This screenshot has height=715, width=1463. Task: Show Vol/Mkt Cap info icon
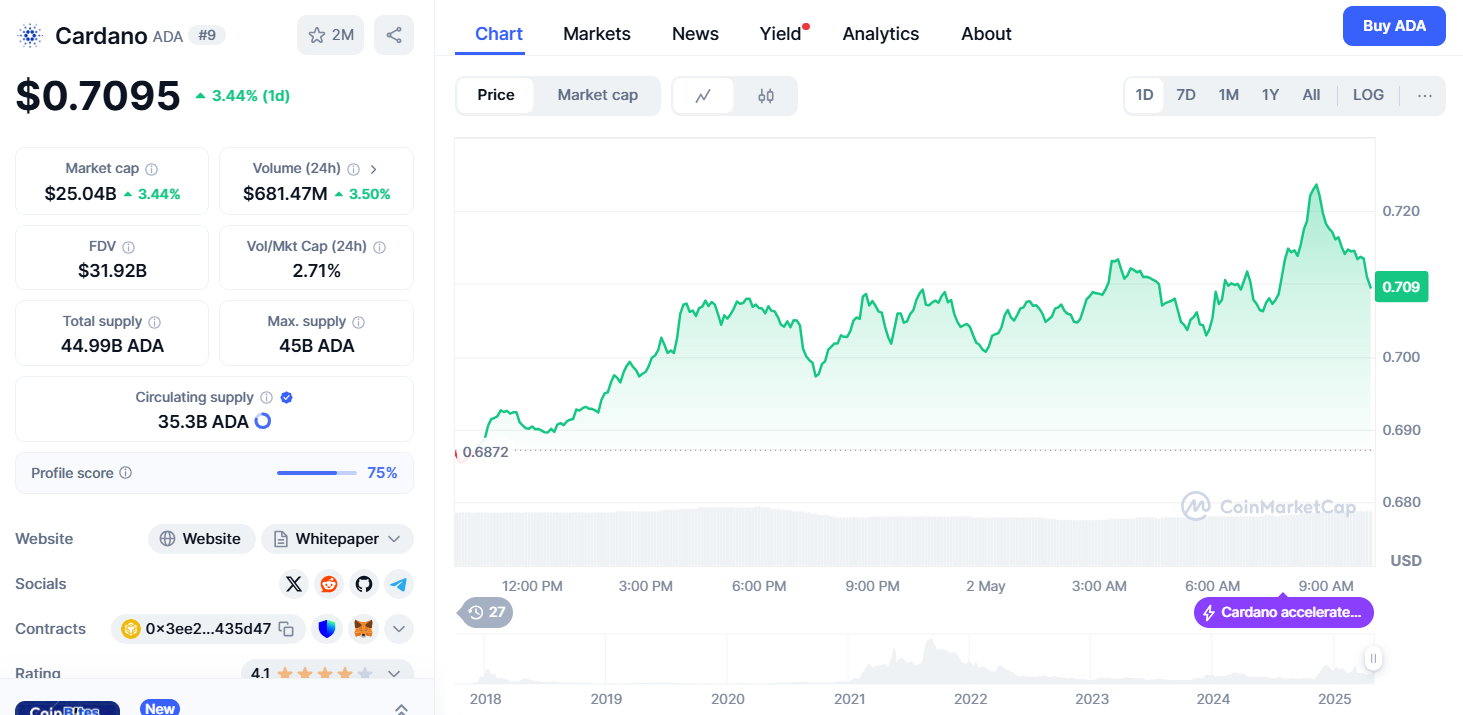click(x=379, y=246)
